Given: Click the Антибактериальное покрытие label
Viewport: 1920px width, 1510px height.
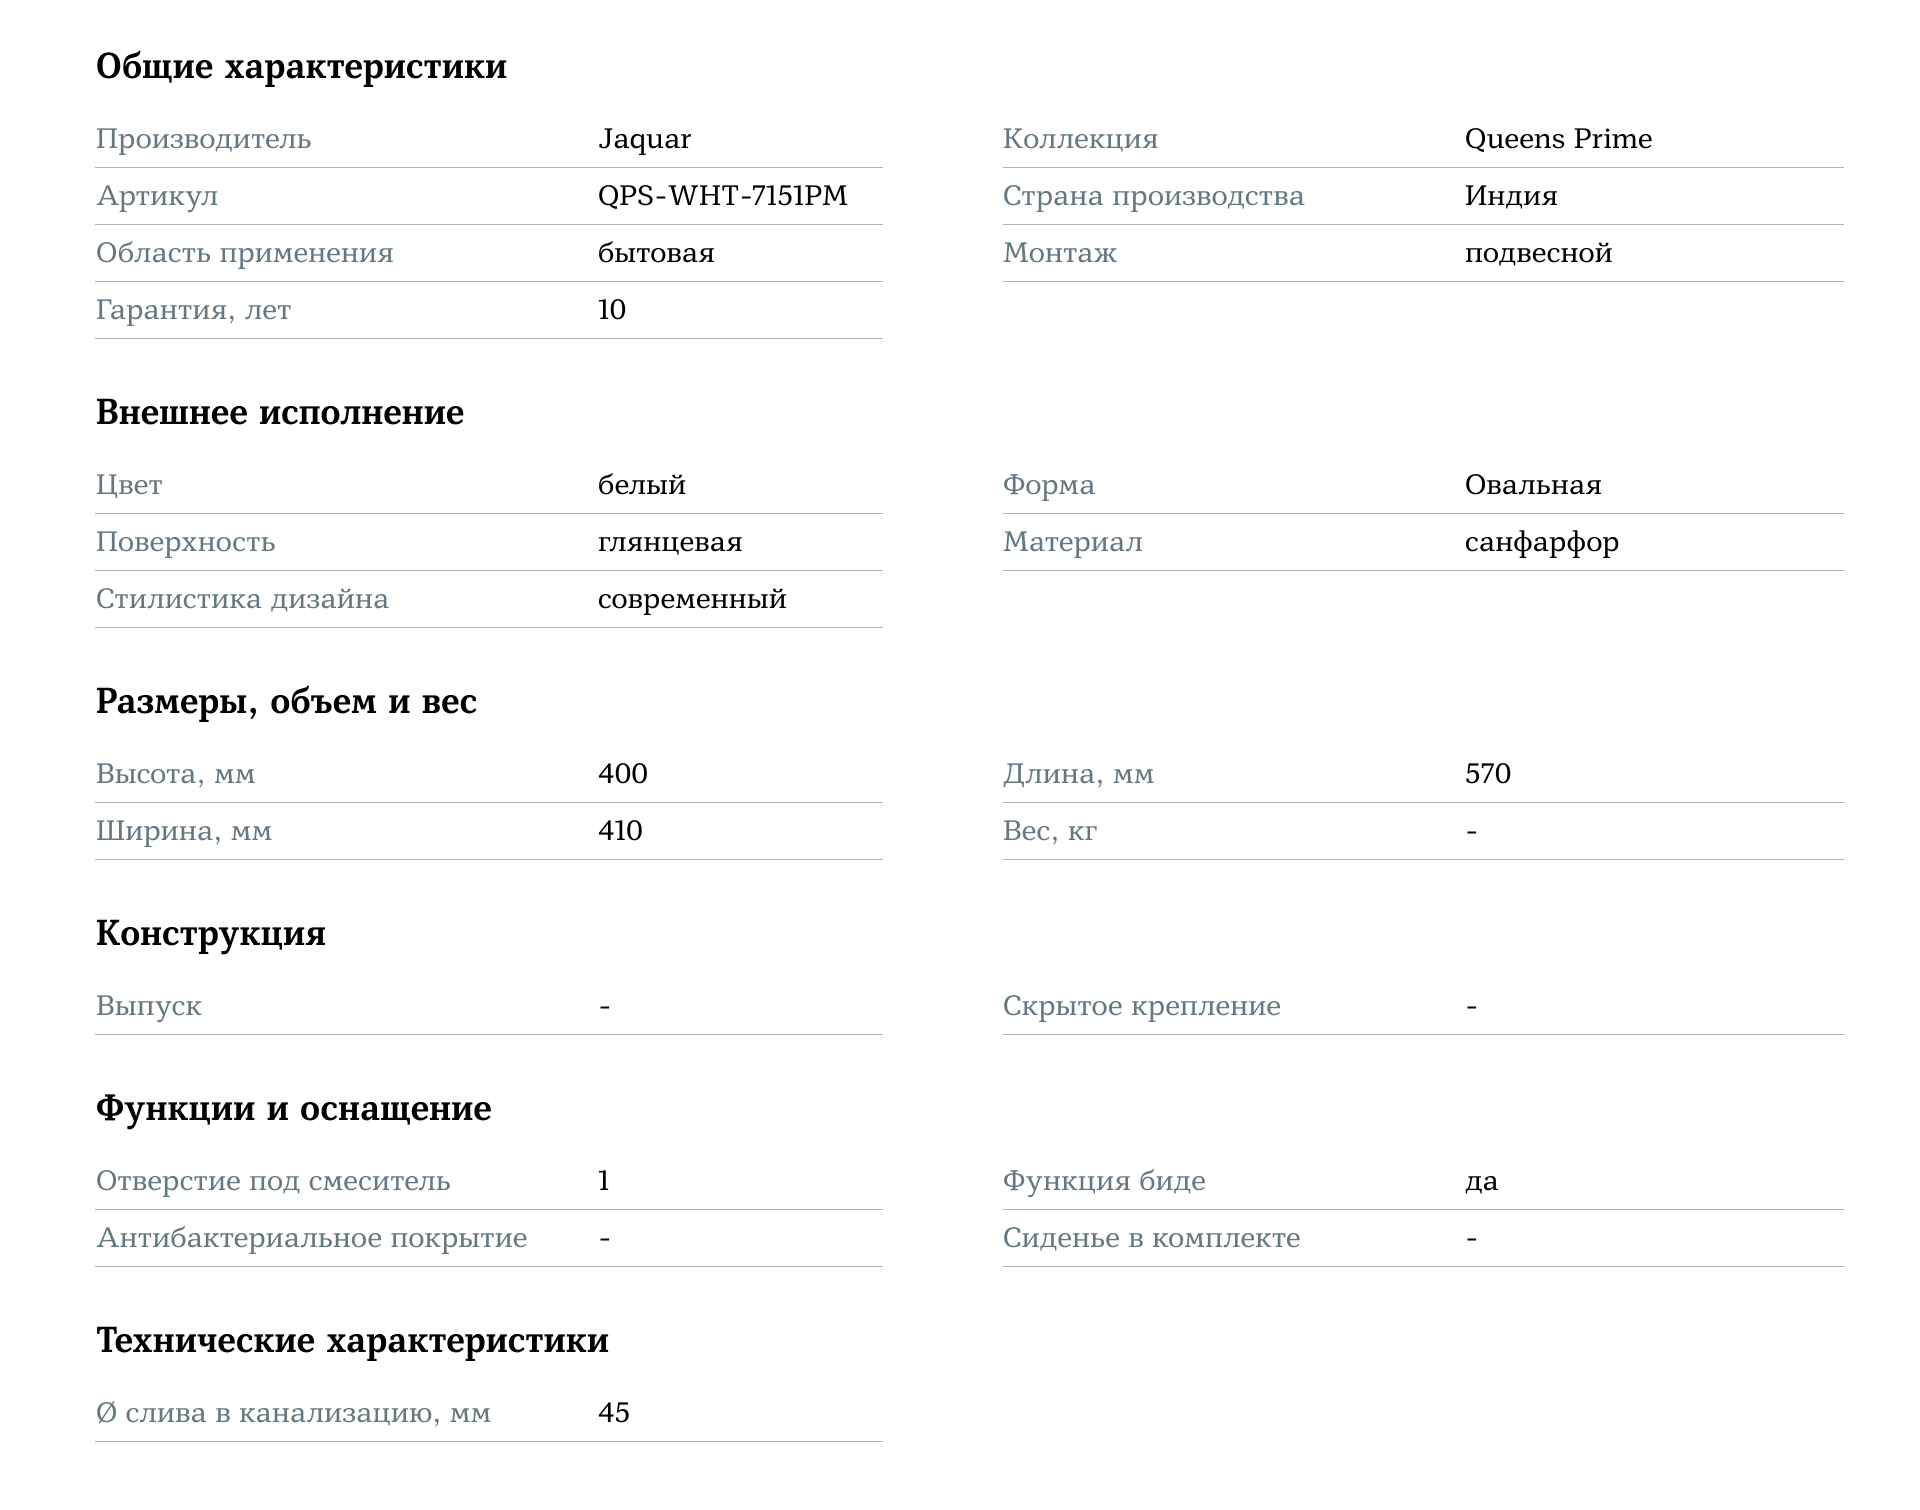Looking at the screenshot, I should [x=311, y=1238].
